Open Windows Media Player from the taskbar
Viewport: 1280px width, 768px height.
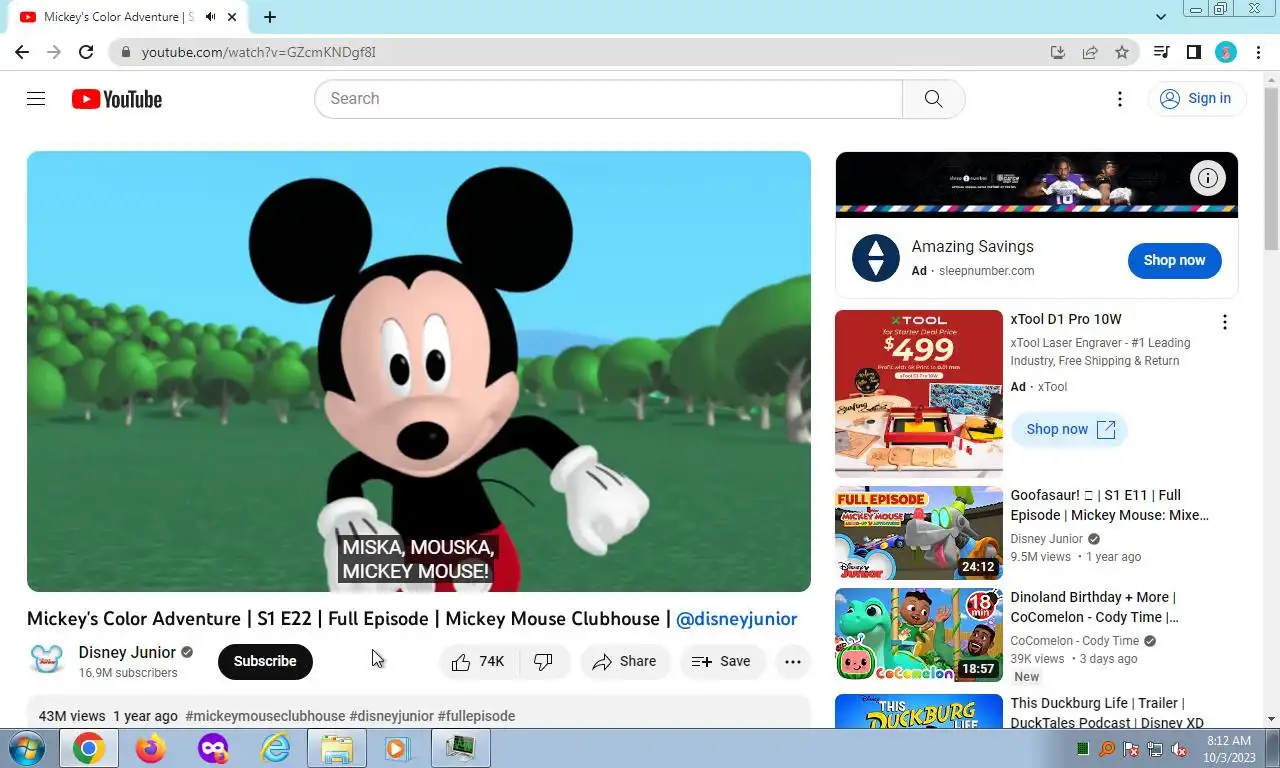click(398, 748)
